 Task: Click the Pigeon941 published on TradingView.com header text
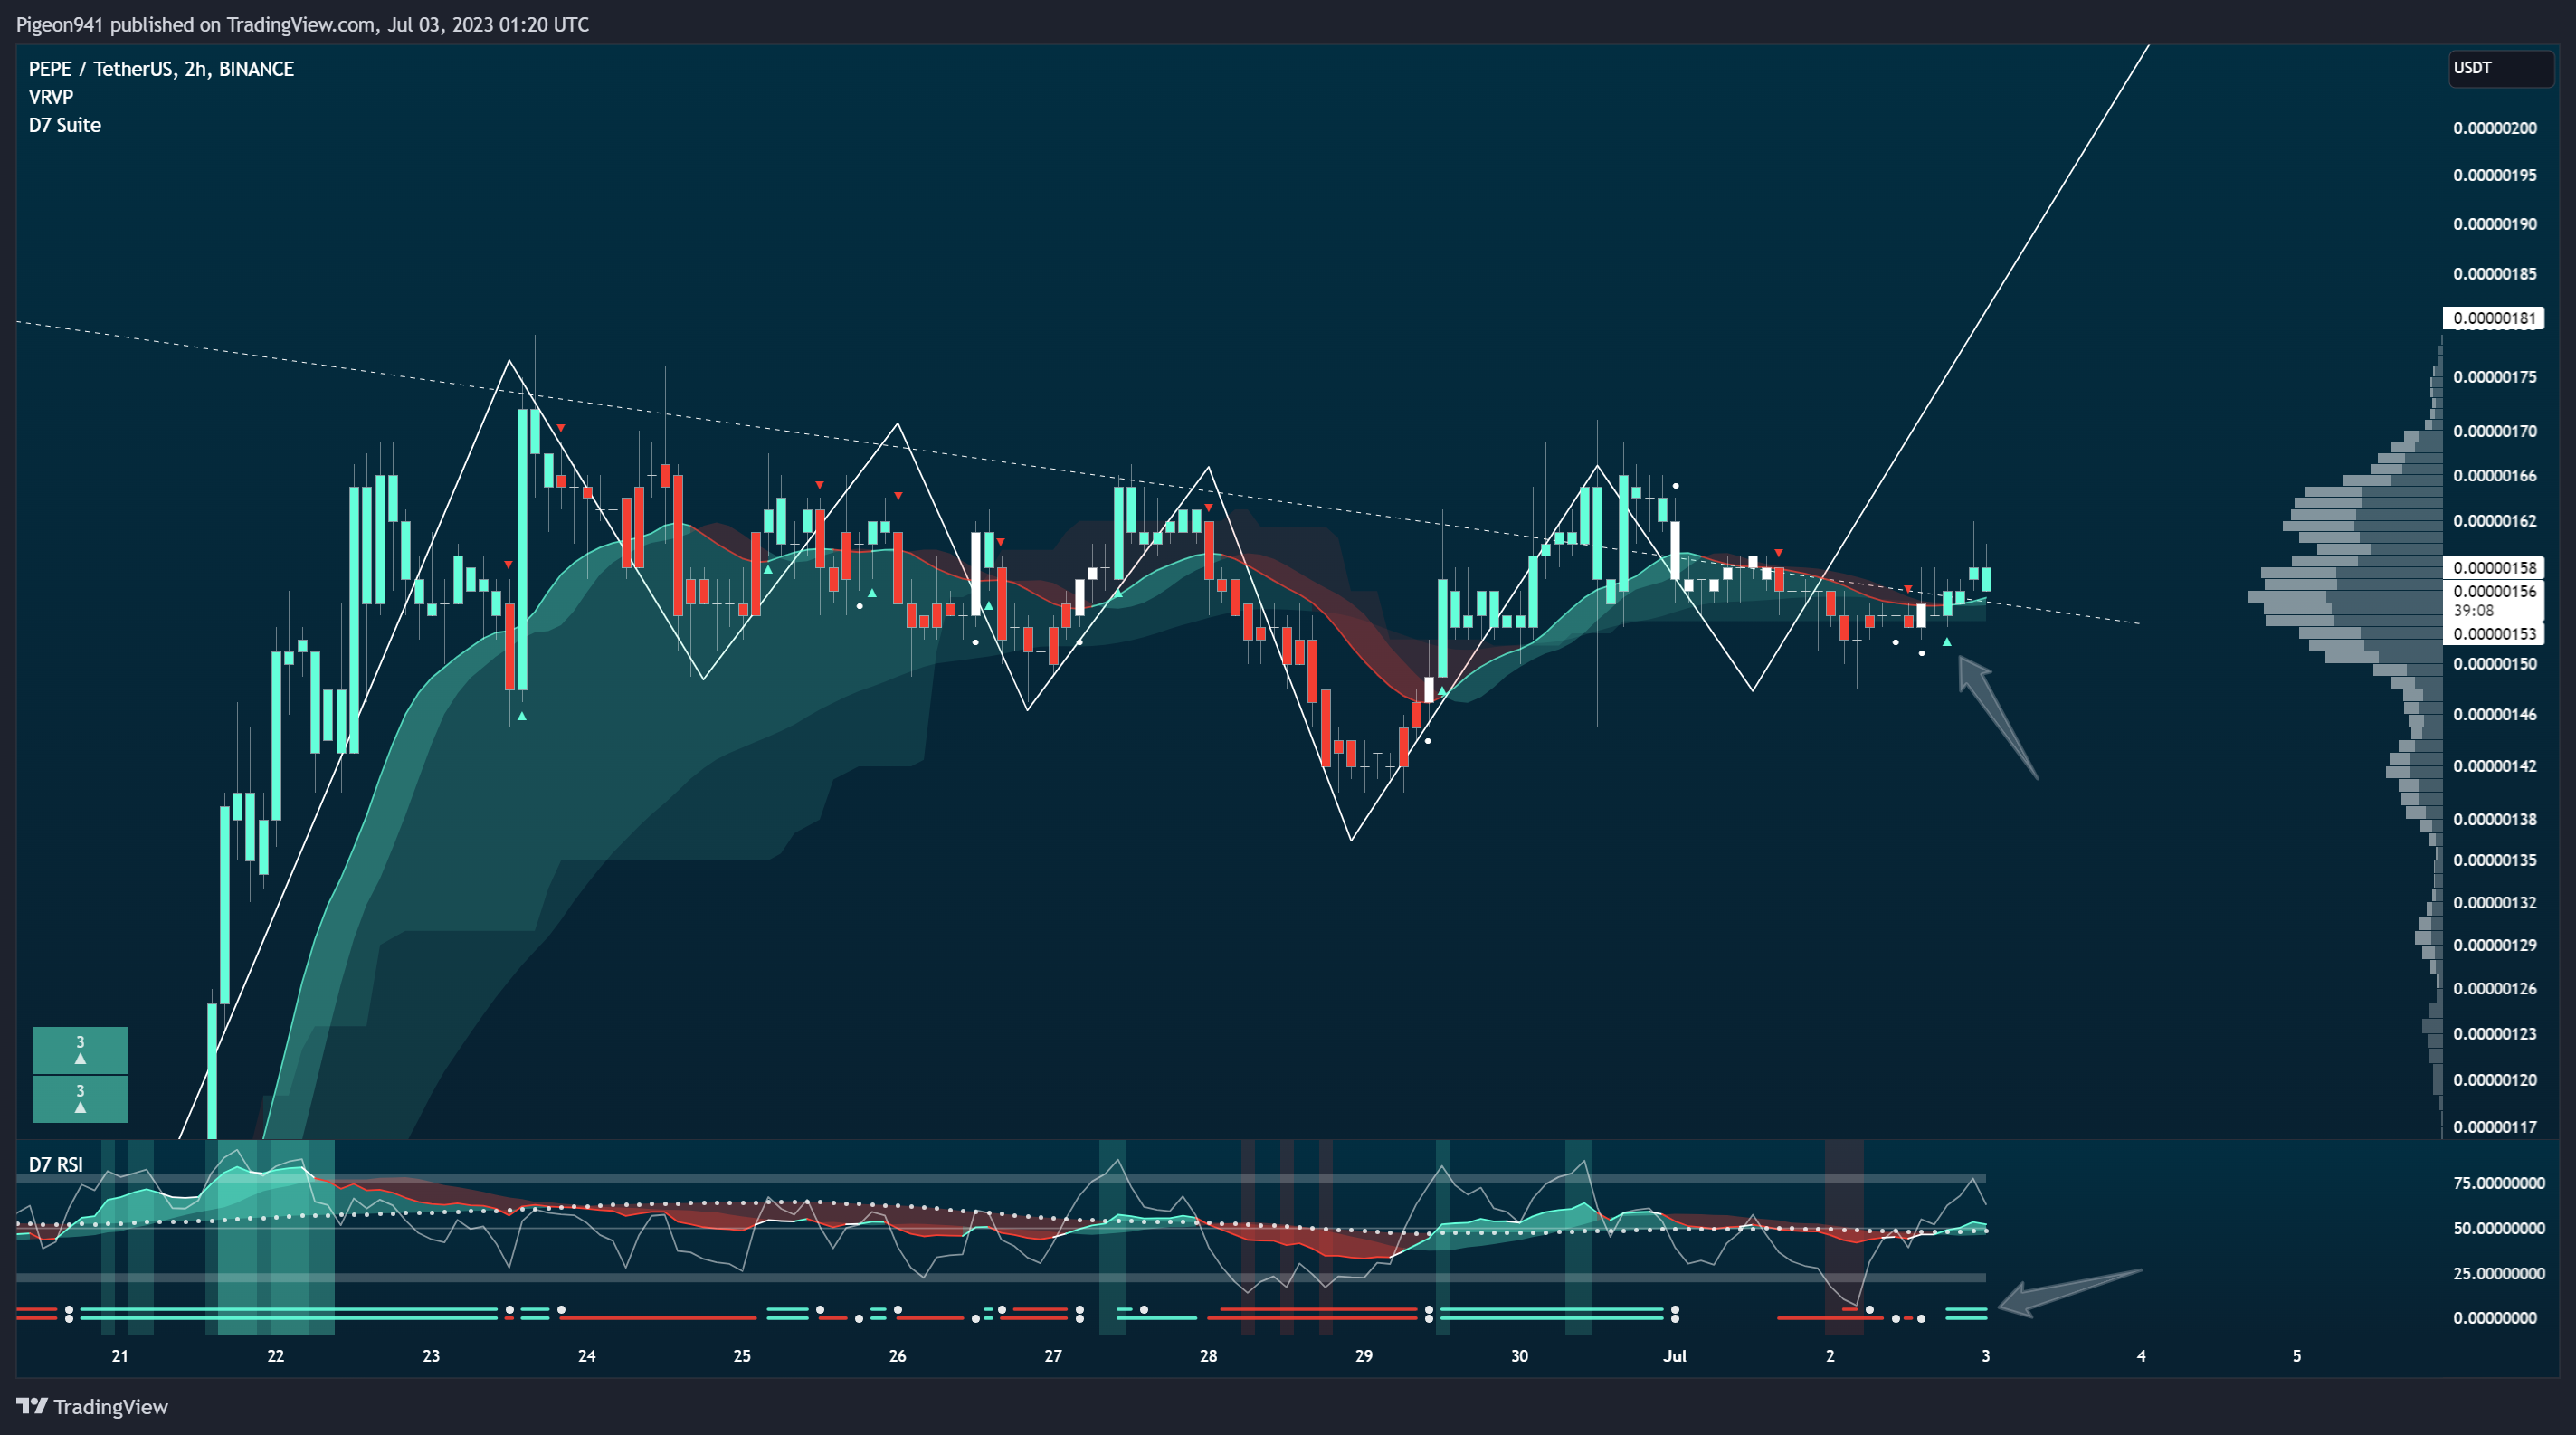tap(302, 24)
